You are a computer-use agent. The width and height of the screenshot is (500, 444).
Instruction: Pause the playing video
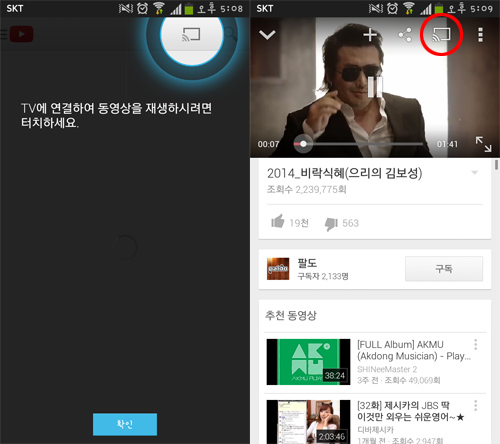[375, 87]
